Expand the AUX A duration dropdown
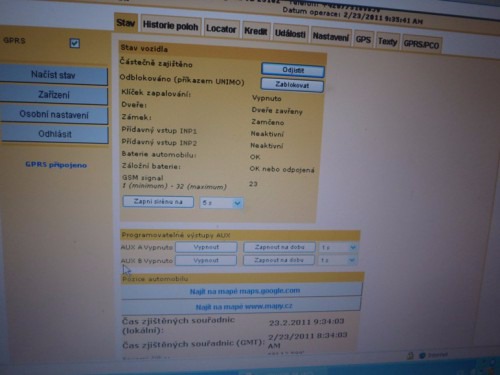Image resolution: width=500 pixels, height=375 pixels. click(x=338, y=248)
